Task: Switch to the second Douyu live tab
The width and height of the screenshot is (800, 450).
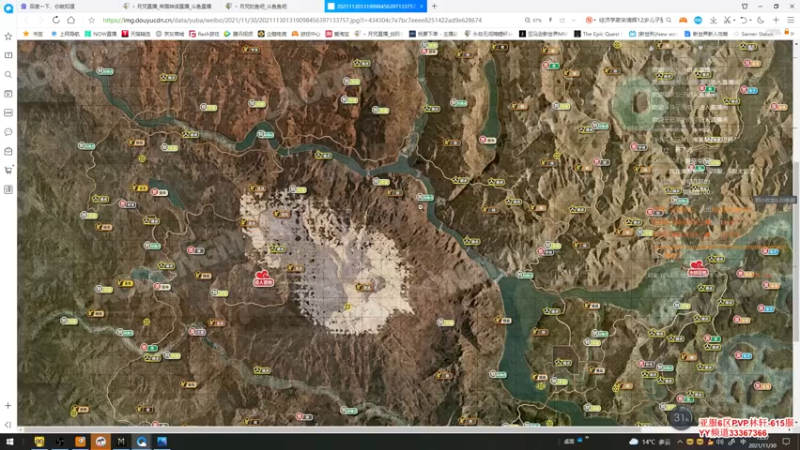Action: [171, 6]
